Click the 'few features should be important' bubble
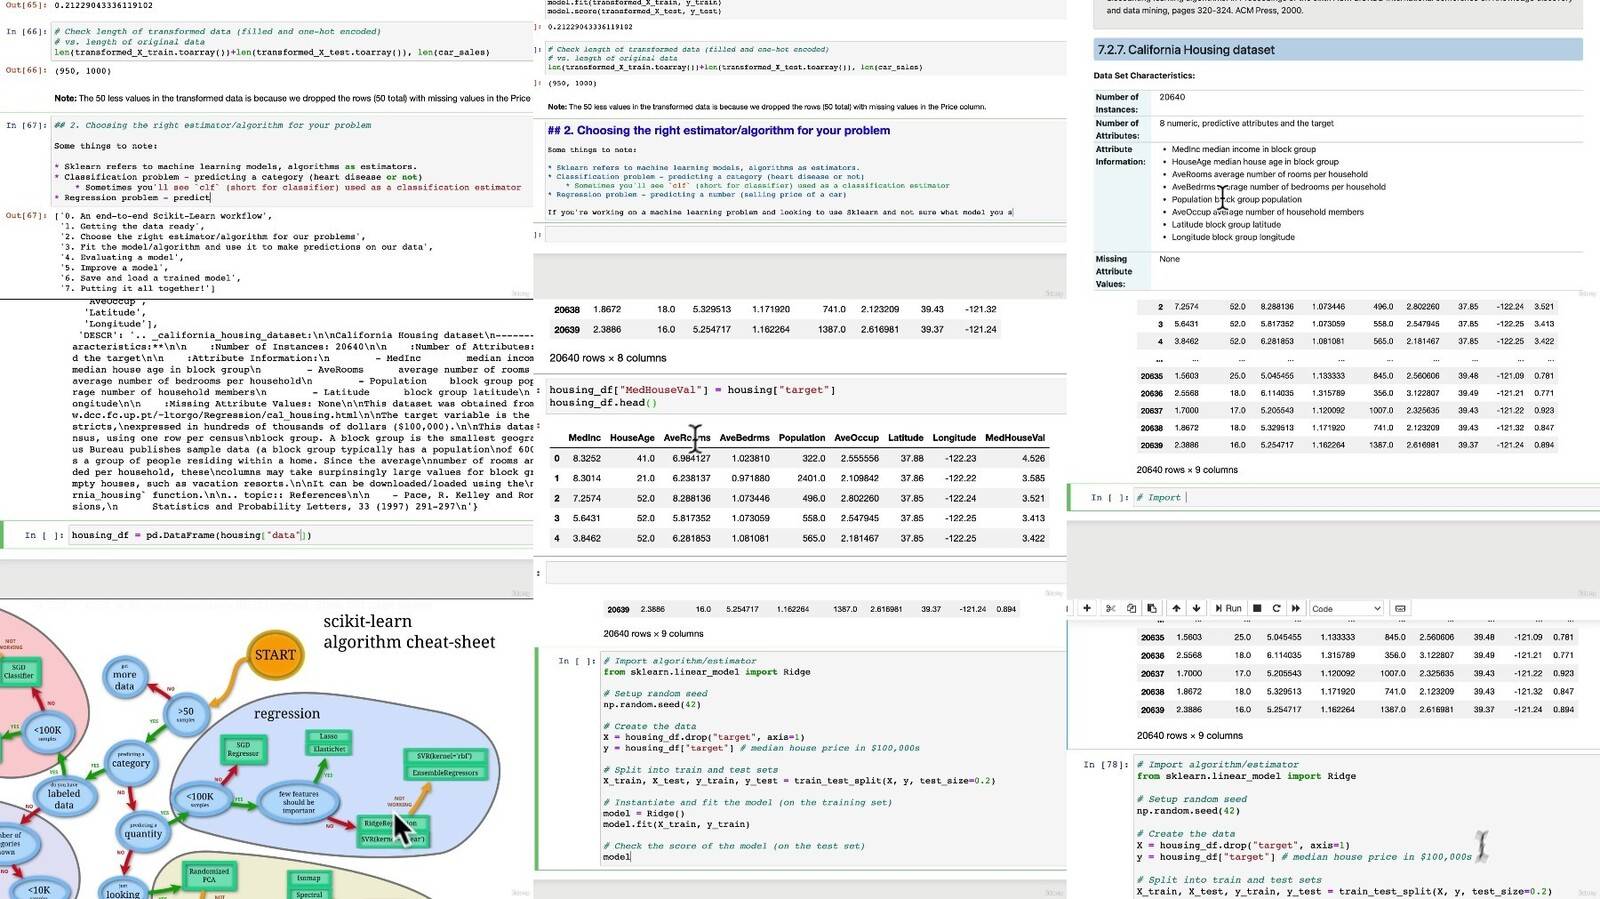The height and width of the screenshot is (899, 1600). tap(299, 802)
